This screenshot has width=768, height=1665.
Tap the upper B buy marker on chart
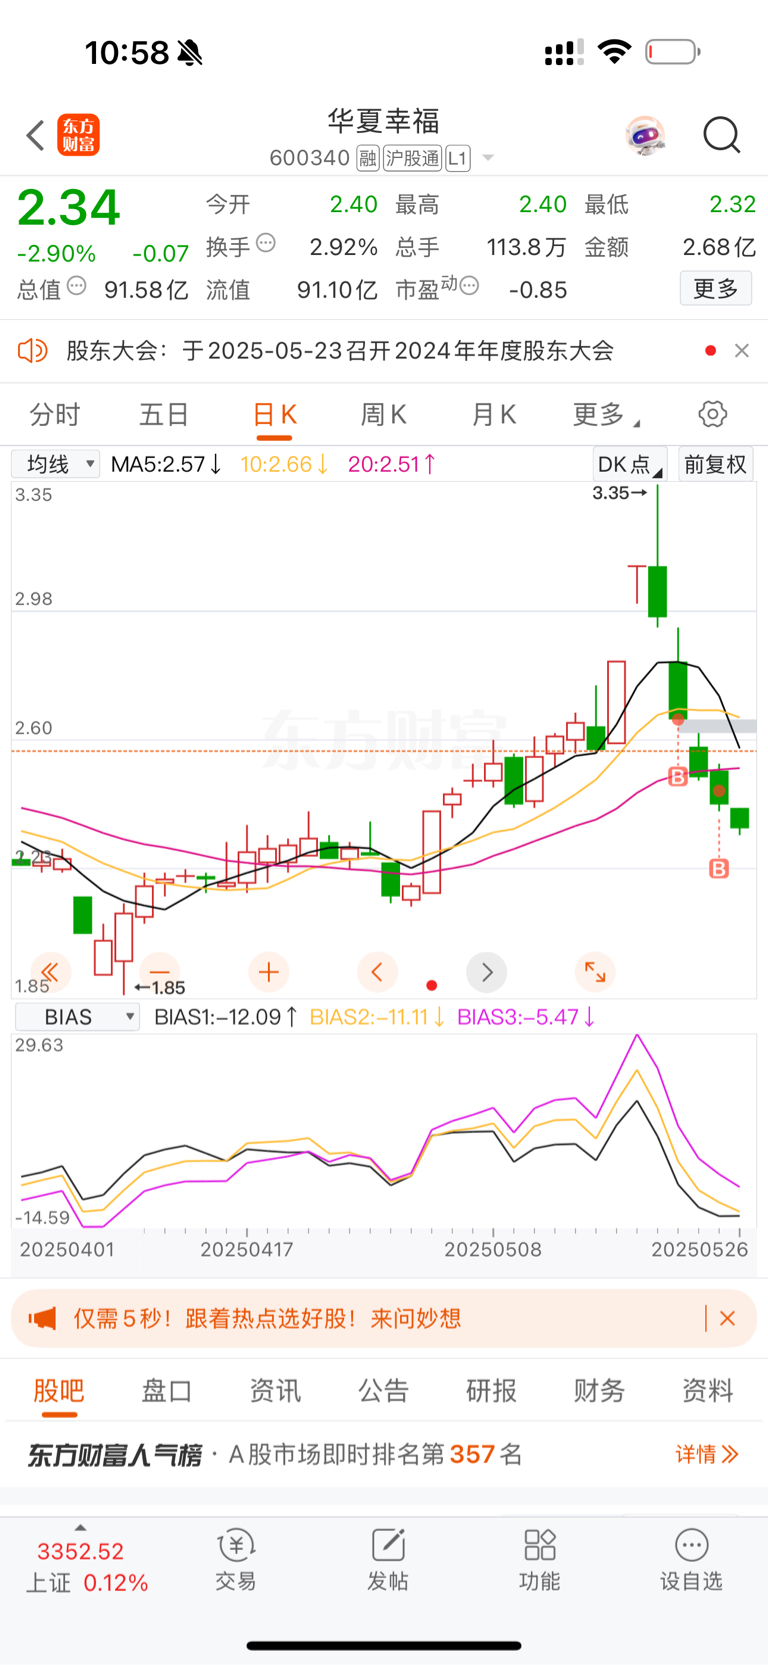pyautogui.click(x=678, y=776)
